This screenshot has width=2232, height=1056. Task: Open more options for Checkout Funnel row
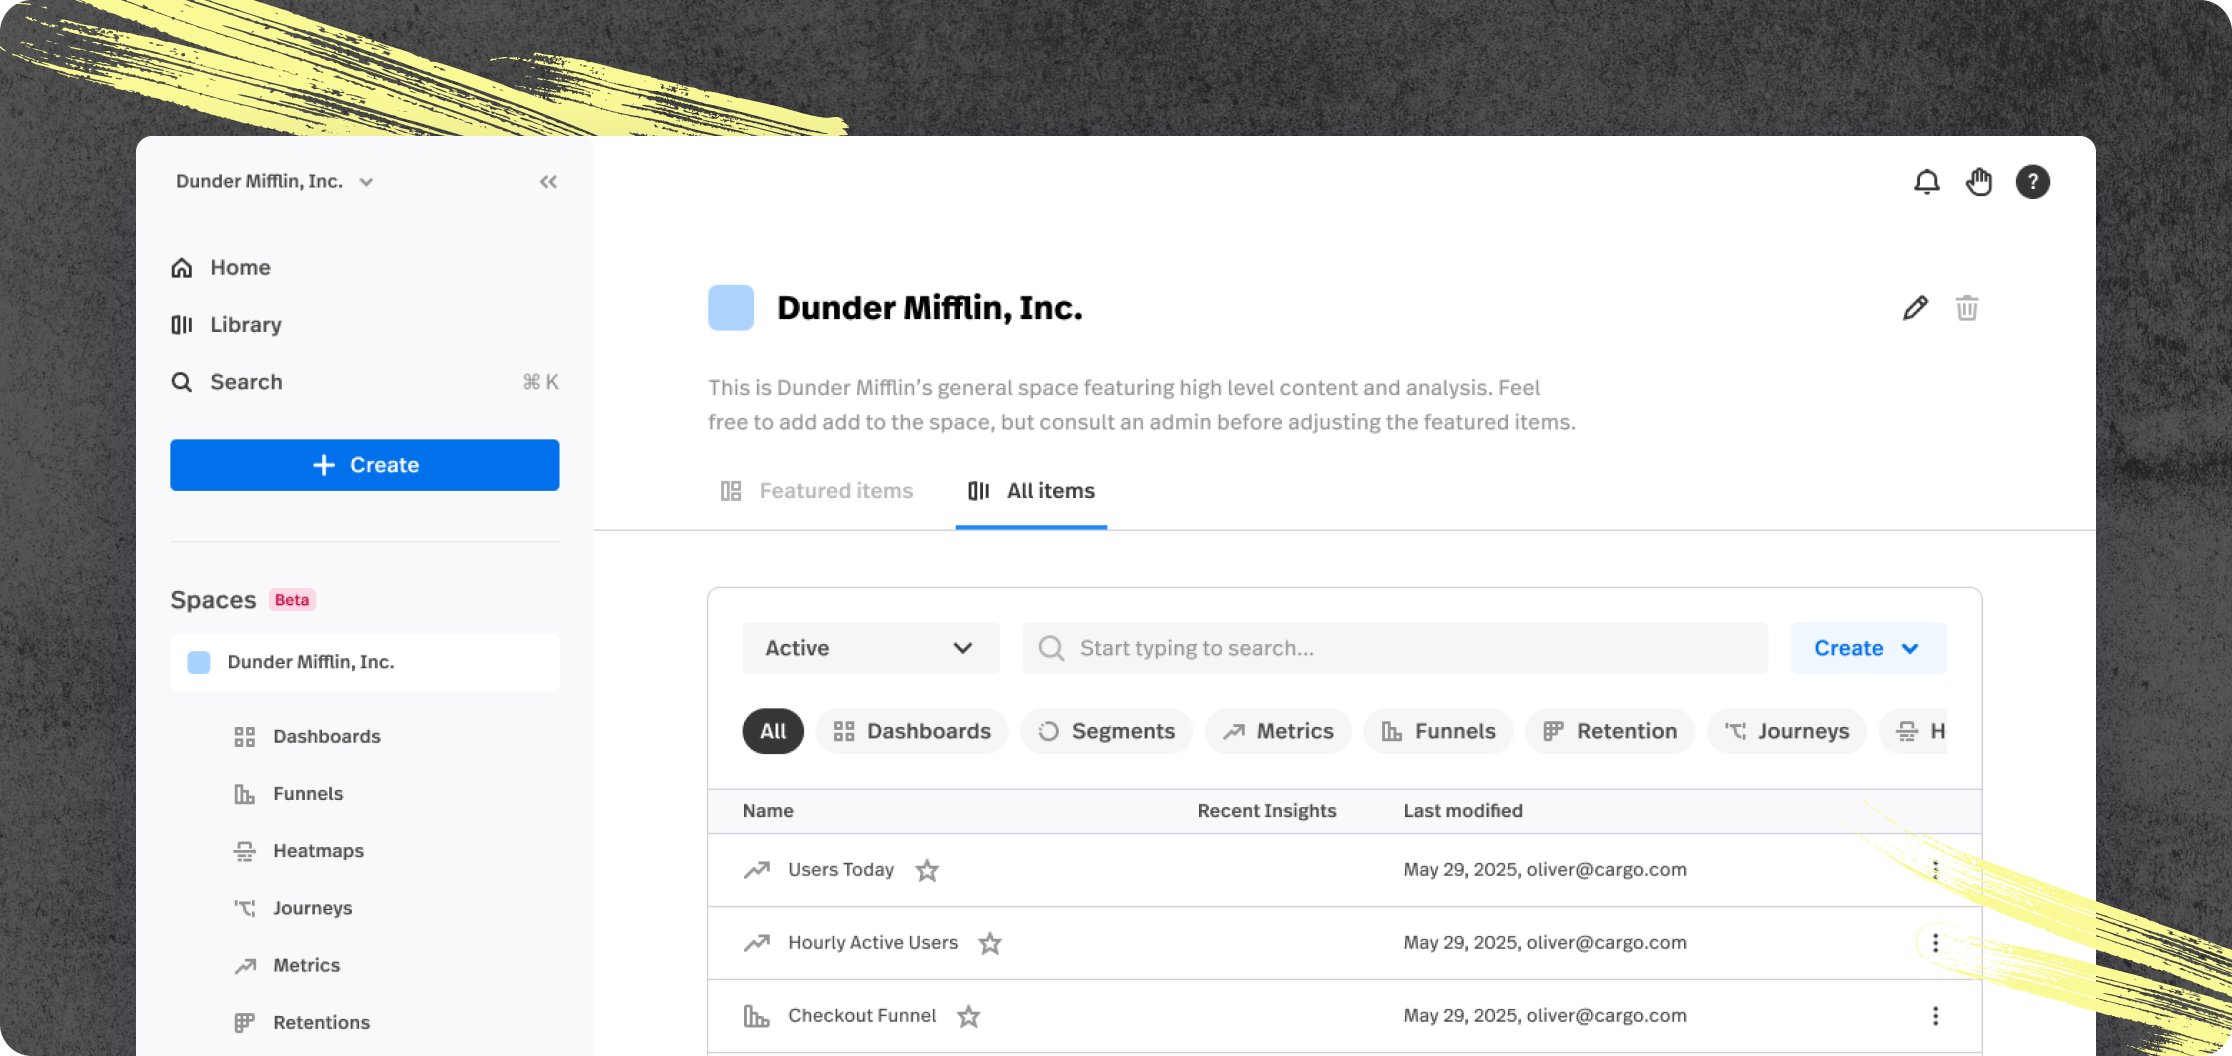pyautogui.click(x=1935, y=1016)
